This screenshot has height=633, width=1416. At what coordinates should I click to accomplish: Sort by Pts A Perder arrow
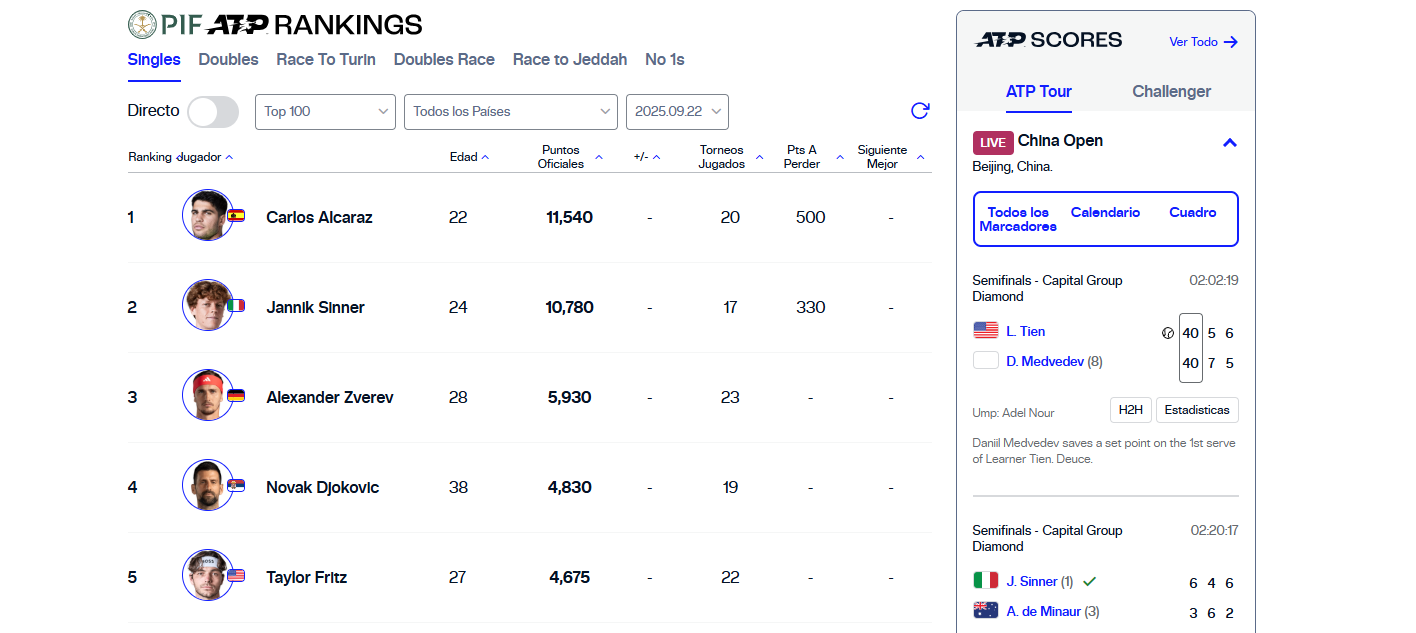coord(839,157)
